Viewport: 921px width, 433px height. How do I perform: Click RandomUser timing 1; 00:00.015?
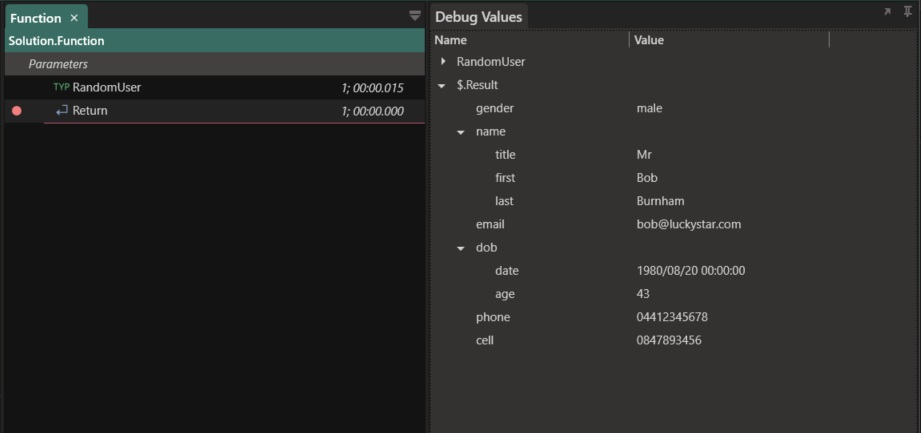tap(372, 88)
